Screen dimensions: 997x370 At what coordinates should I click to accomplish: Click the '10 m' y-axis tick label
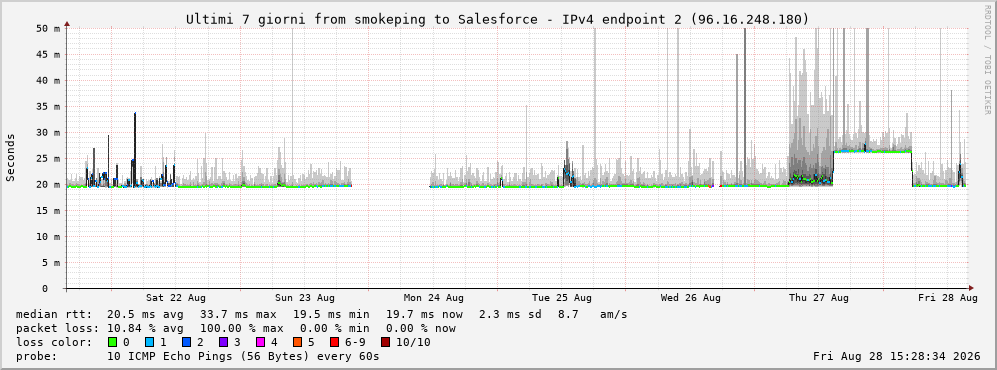click(x=48, y=236)
